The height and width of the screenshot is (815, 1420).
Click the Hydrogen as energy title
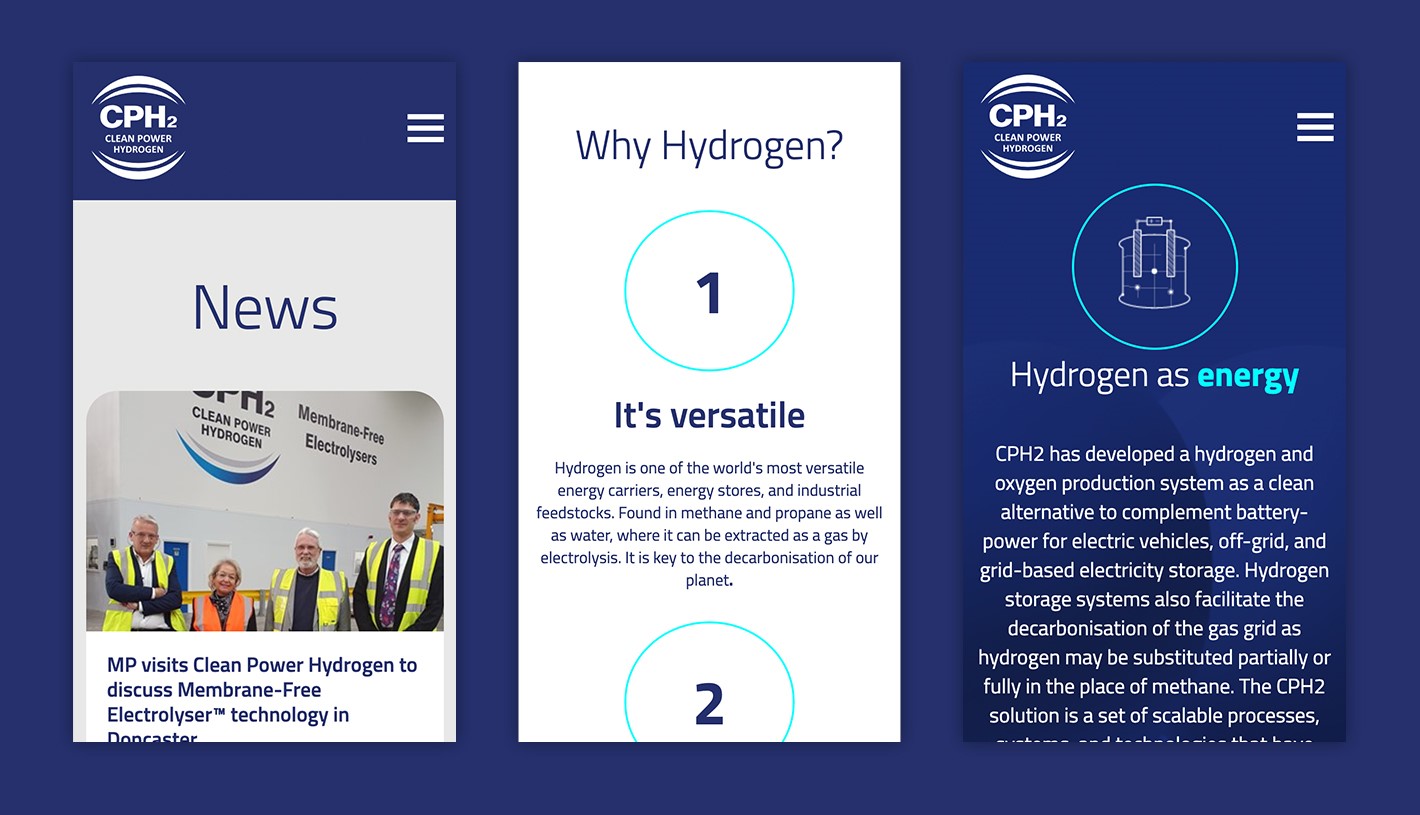(x=1100, y=376)
